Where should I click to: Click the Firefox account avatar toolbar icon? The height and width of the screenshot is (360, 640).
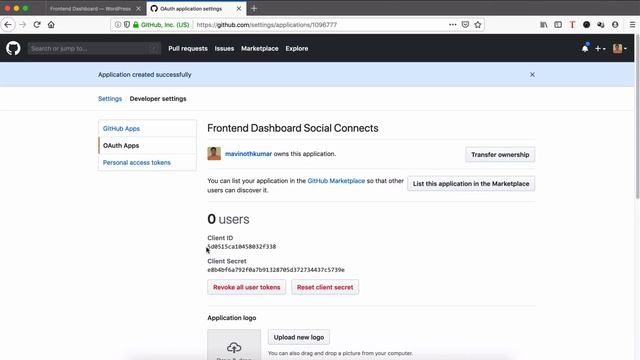615,24
